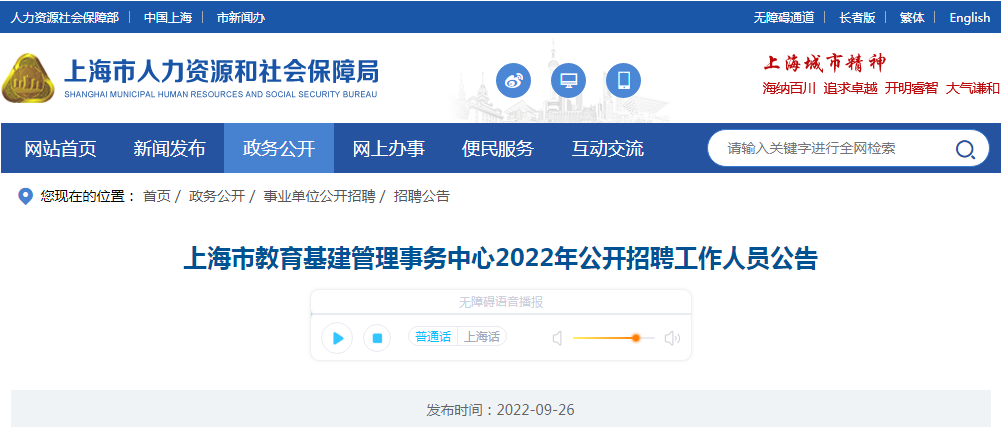Open the 网上办事 navigation tab
1001x427 pixels.
389,149
